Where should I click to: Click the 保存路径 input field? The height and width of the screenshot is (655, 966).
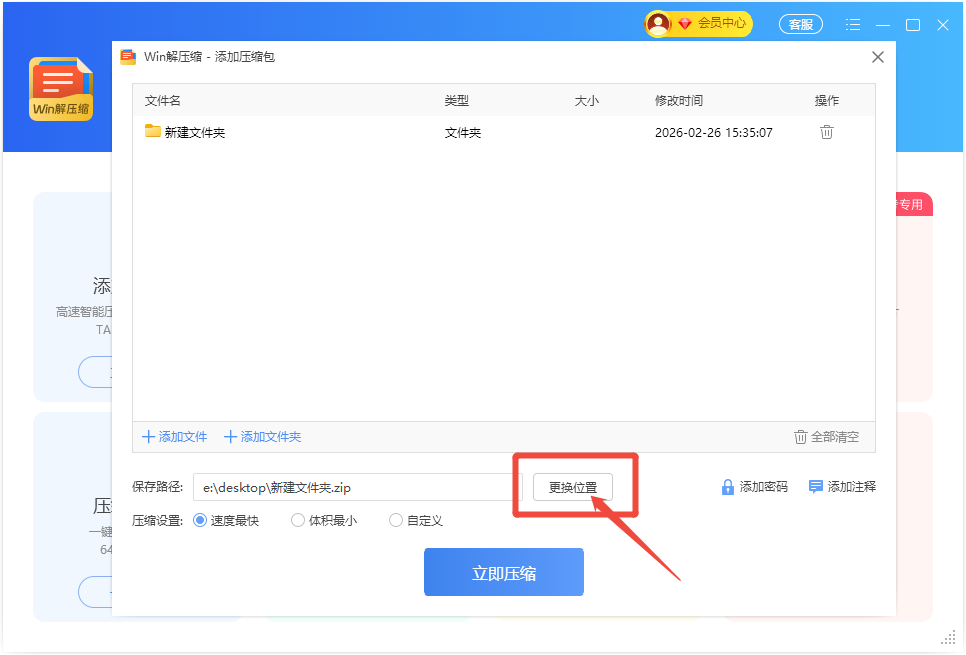pyautogui.click(x=356, y=487)
